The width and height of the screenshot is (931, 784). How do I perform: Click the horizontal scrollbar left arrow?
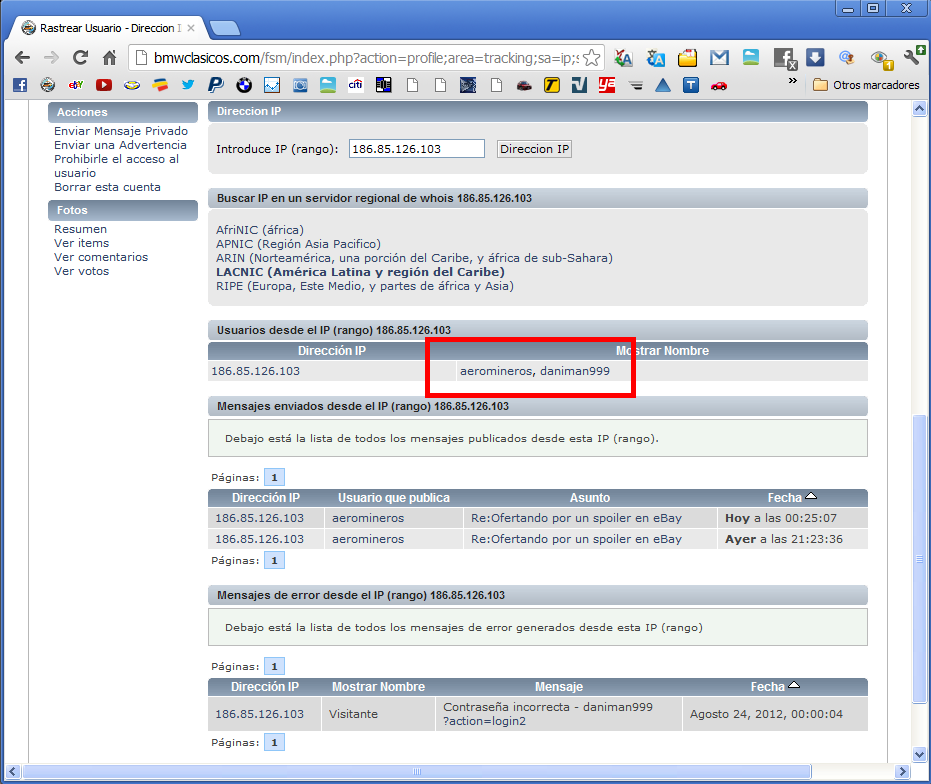pos(13,772)
